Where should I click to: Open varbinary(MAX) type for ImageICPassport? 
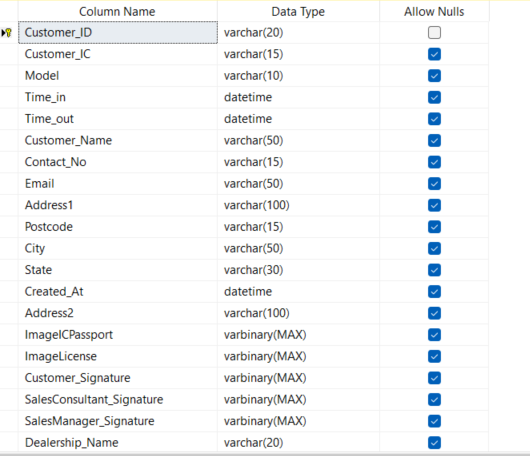(x=298, y=335)
